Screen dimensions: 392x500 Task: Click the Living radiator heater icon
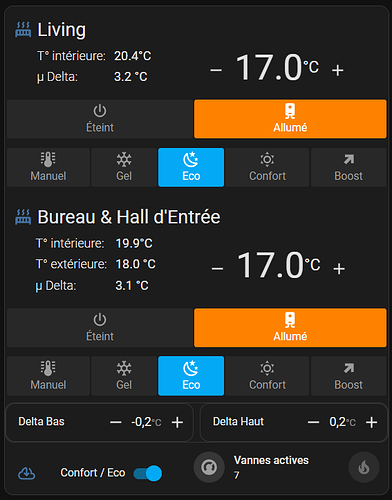[23, 29]
